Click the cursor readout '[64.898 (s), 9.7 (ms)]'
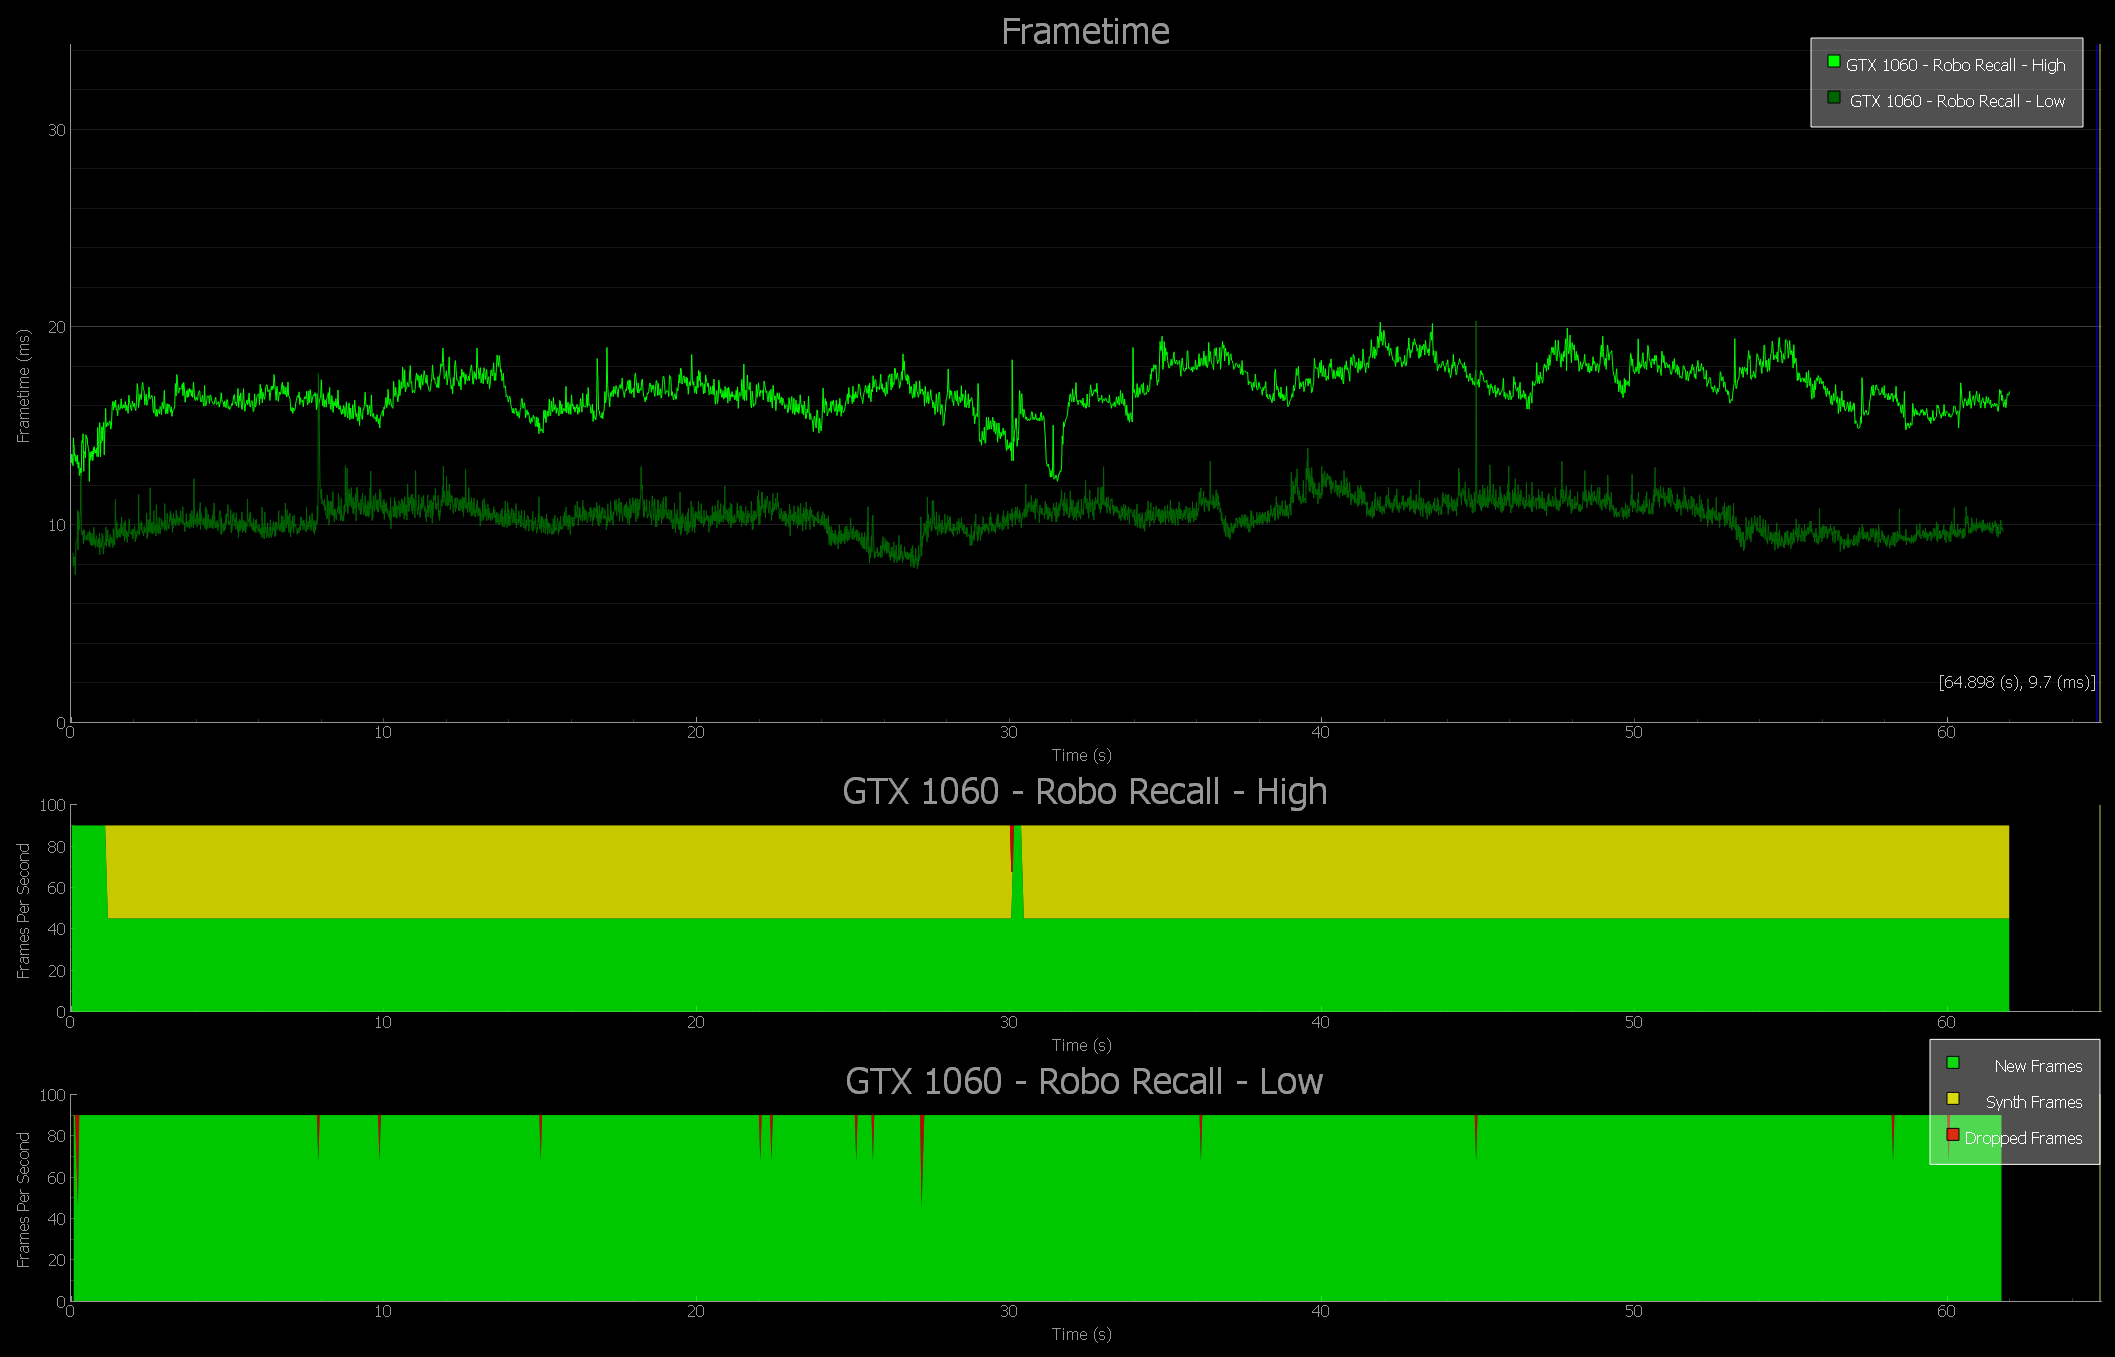 click(x=2017, y=682)
